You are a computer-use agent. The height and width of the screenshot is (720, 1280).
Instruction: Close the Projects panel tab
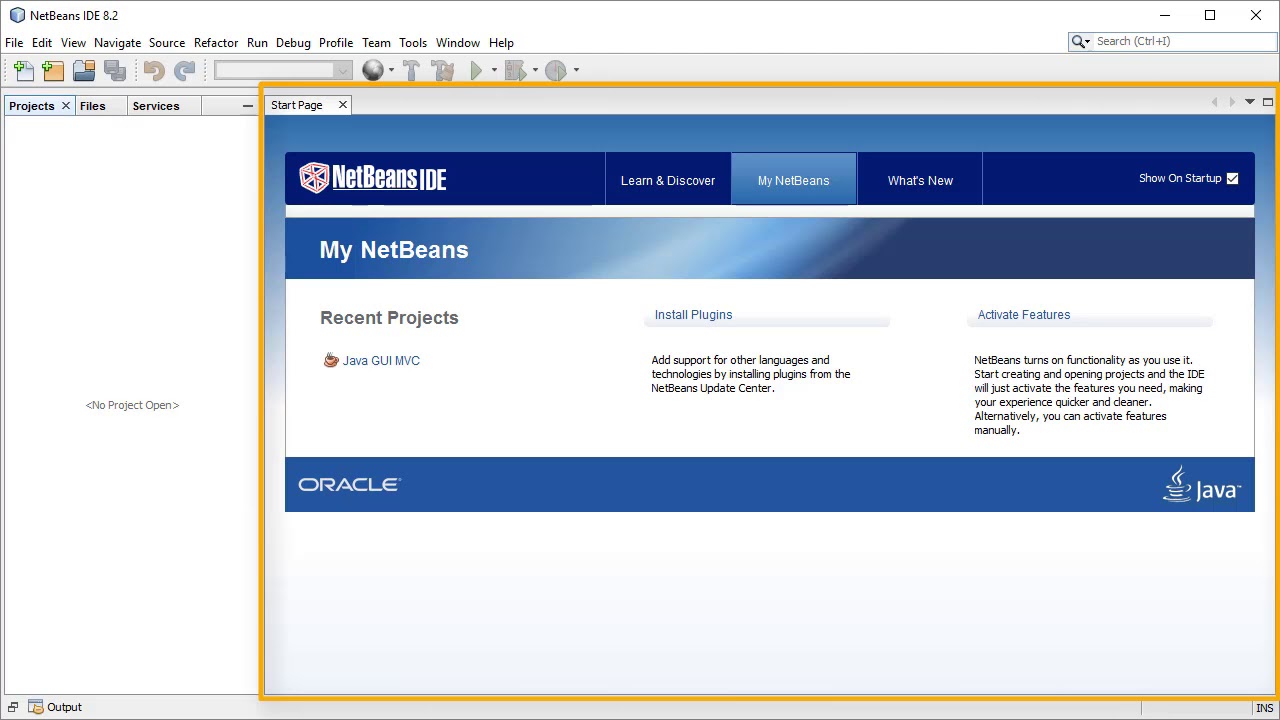click(66, 106)
